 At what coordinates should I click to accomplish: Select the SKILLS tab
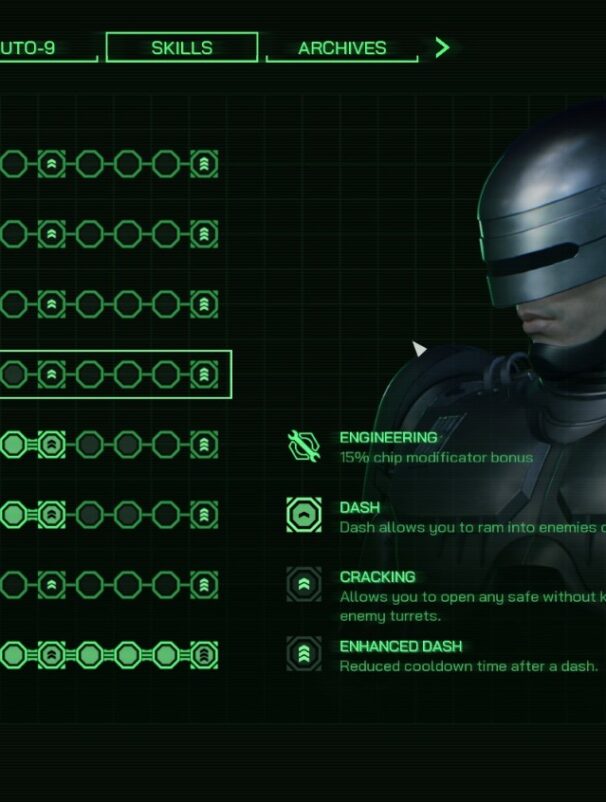tap(182, 48)
